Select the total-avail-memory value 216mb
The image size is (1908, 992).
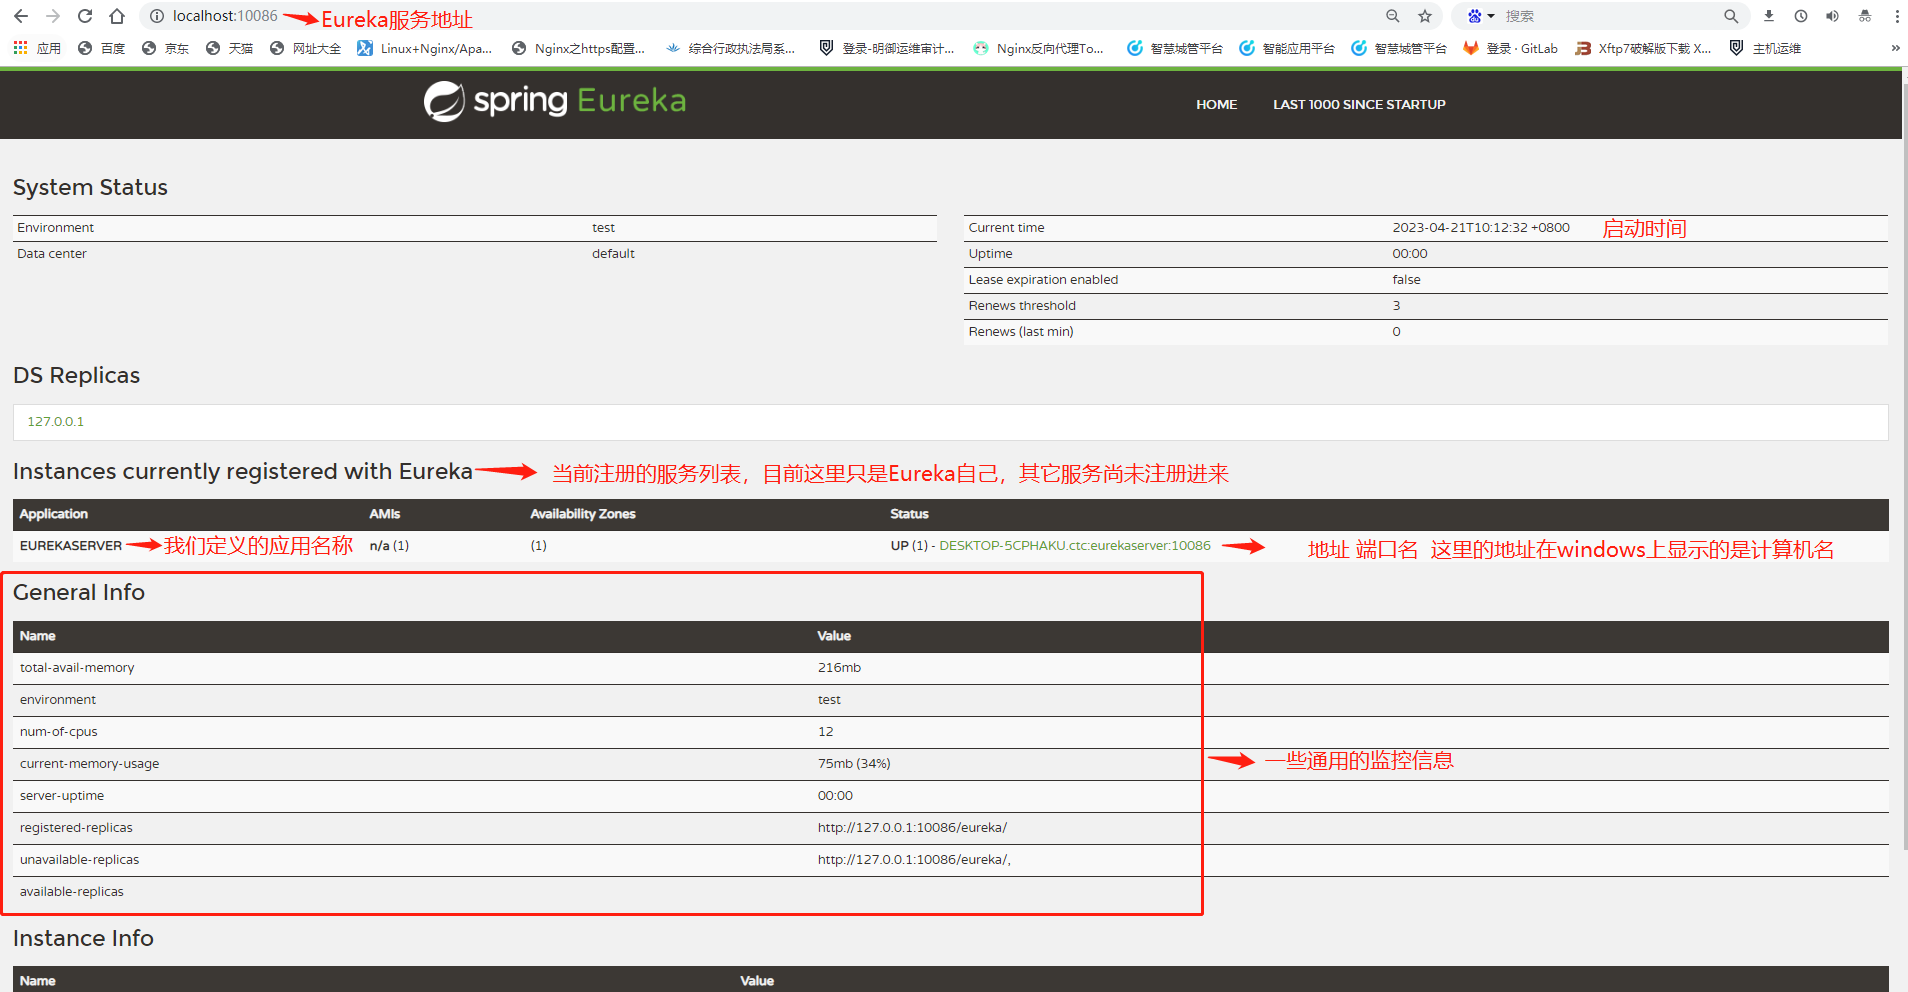[x=839, y=667]
